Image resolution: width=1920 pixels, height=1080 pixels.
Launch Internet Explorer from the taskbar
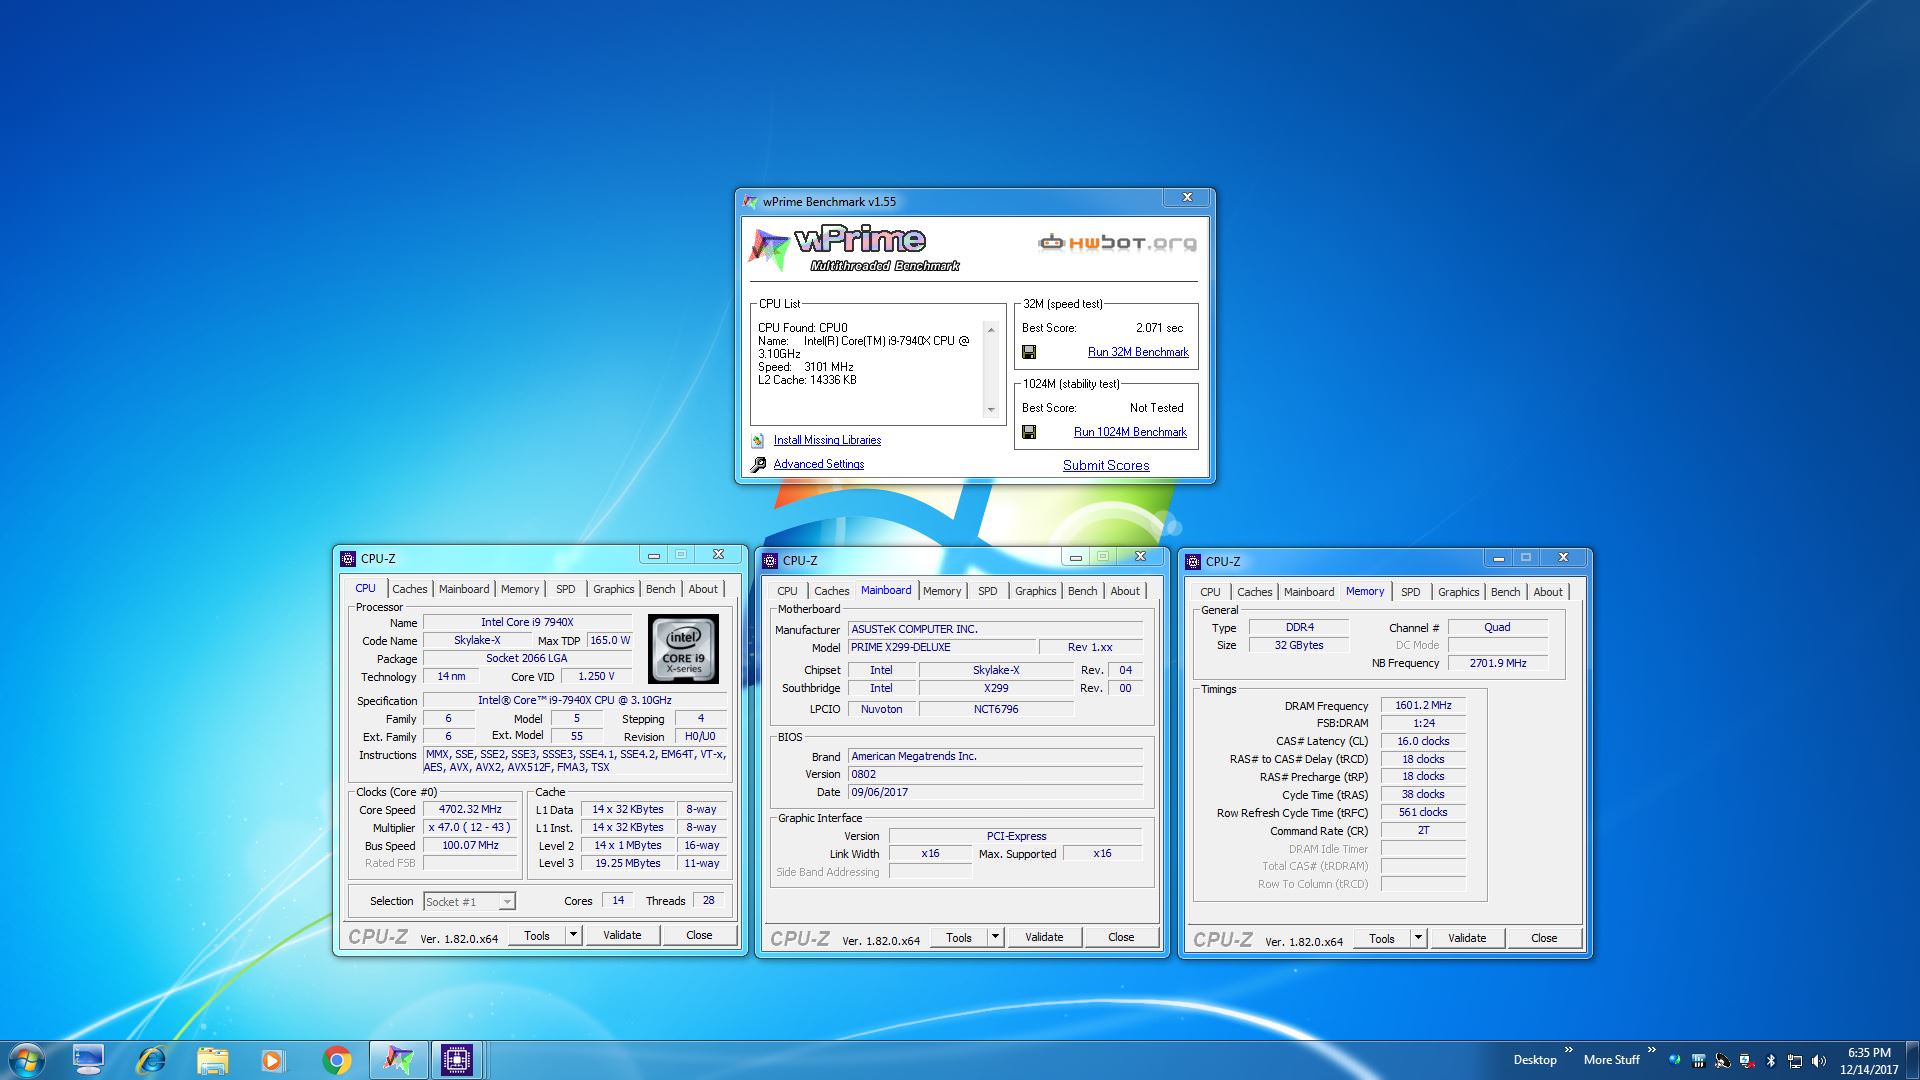152,1060
